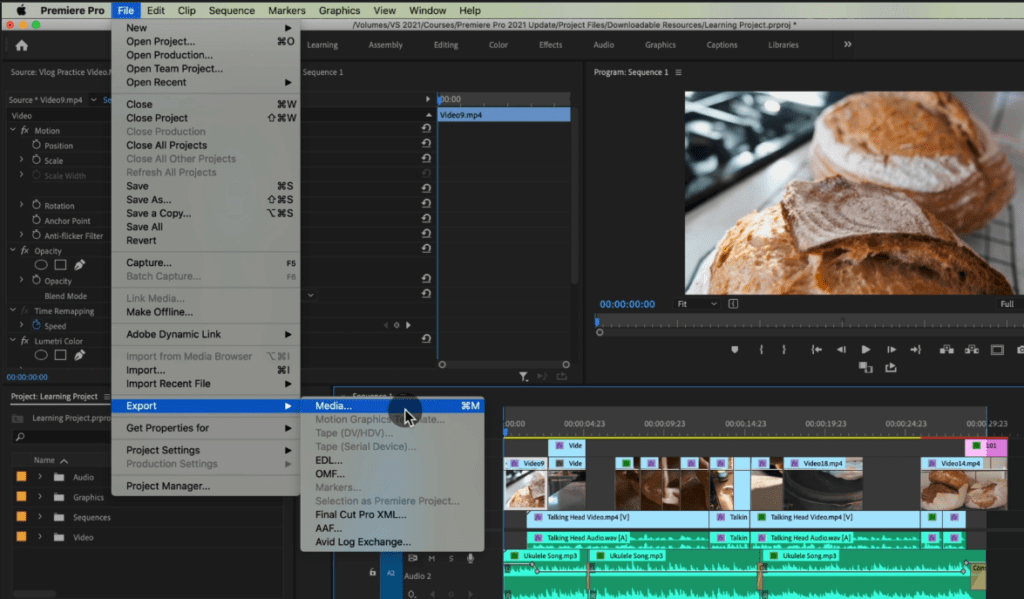Click the Program monitor zoom scroll bar handle
The width and height of the screenshot is (1024, 599).
tap(600, 332)
